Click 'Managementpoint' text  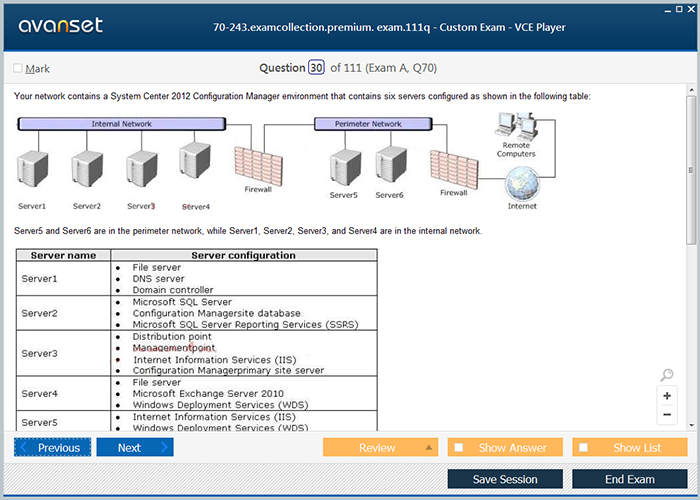click(x=174, y=348)
